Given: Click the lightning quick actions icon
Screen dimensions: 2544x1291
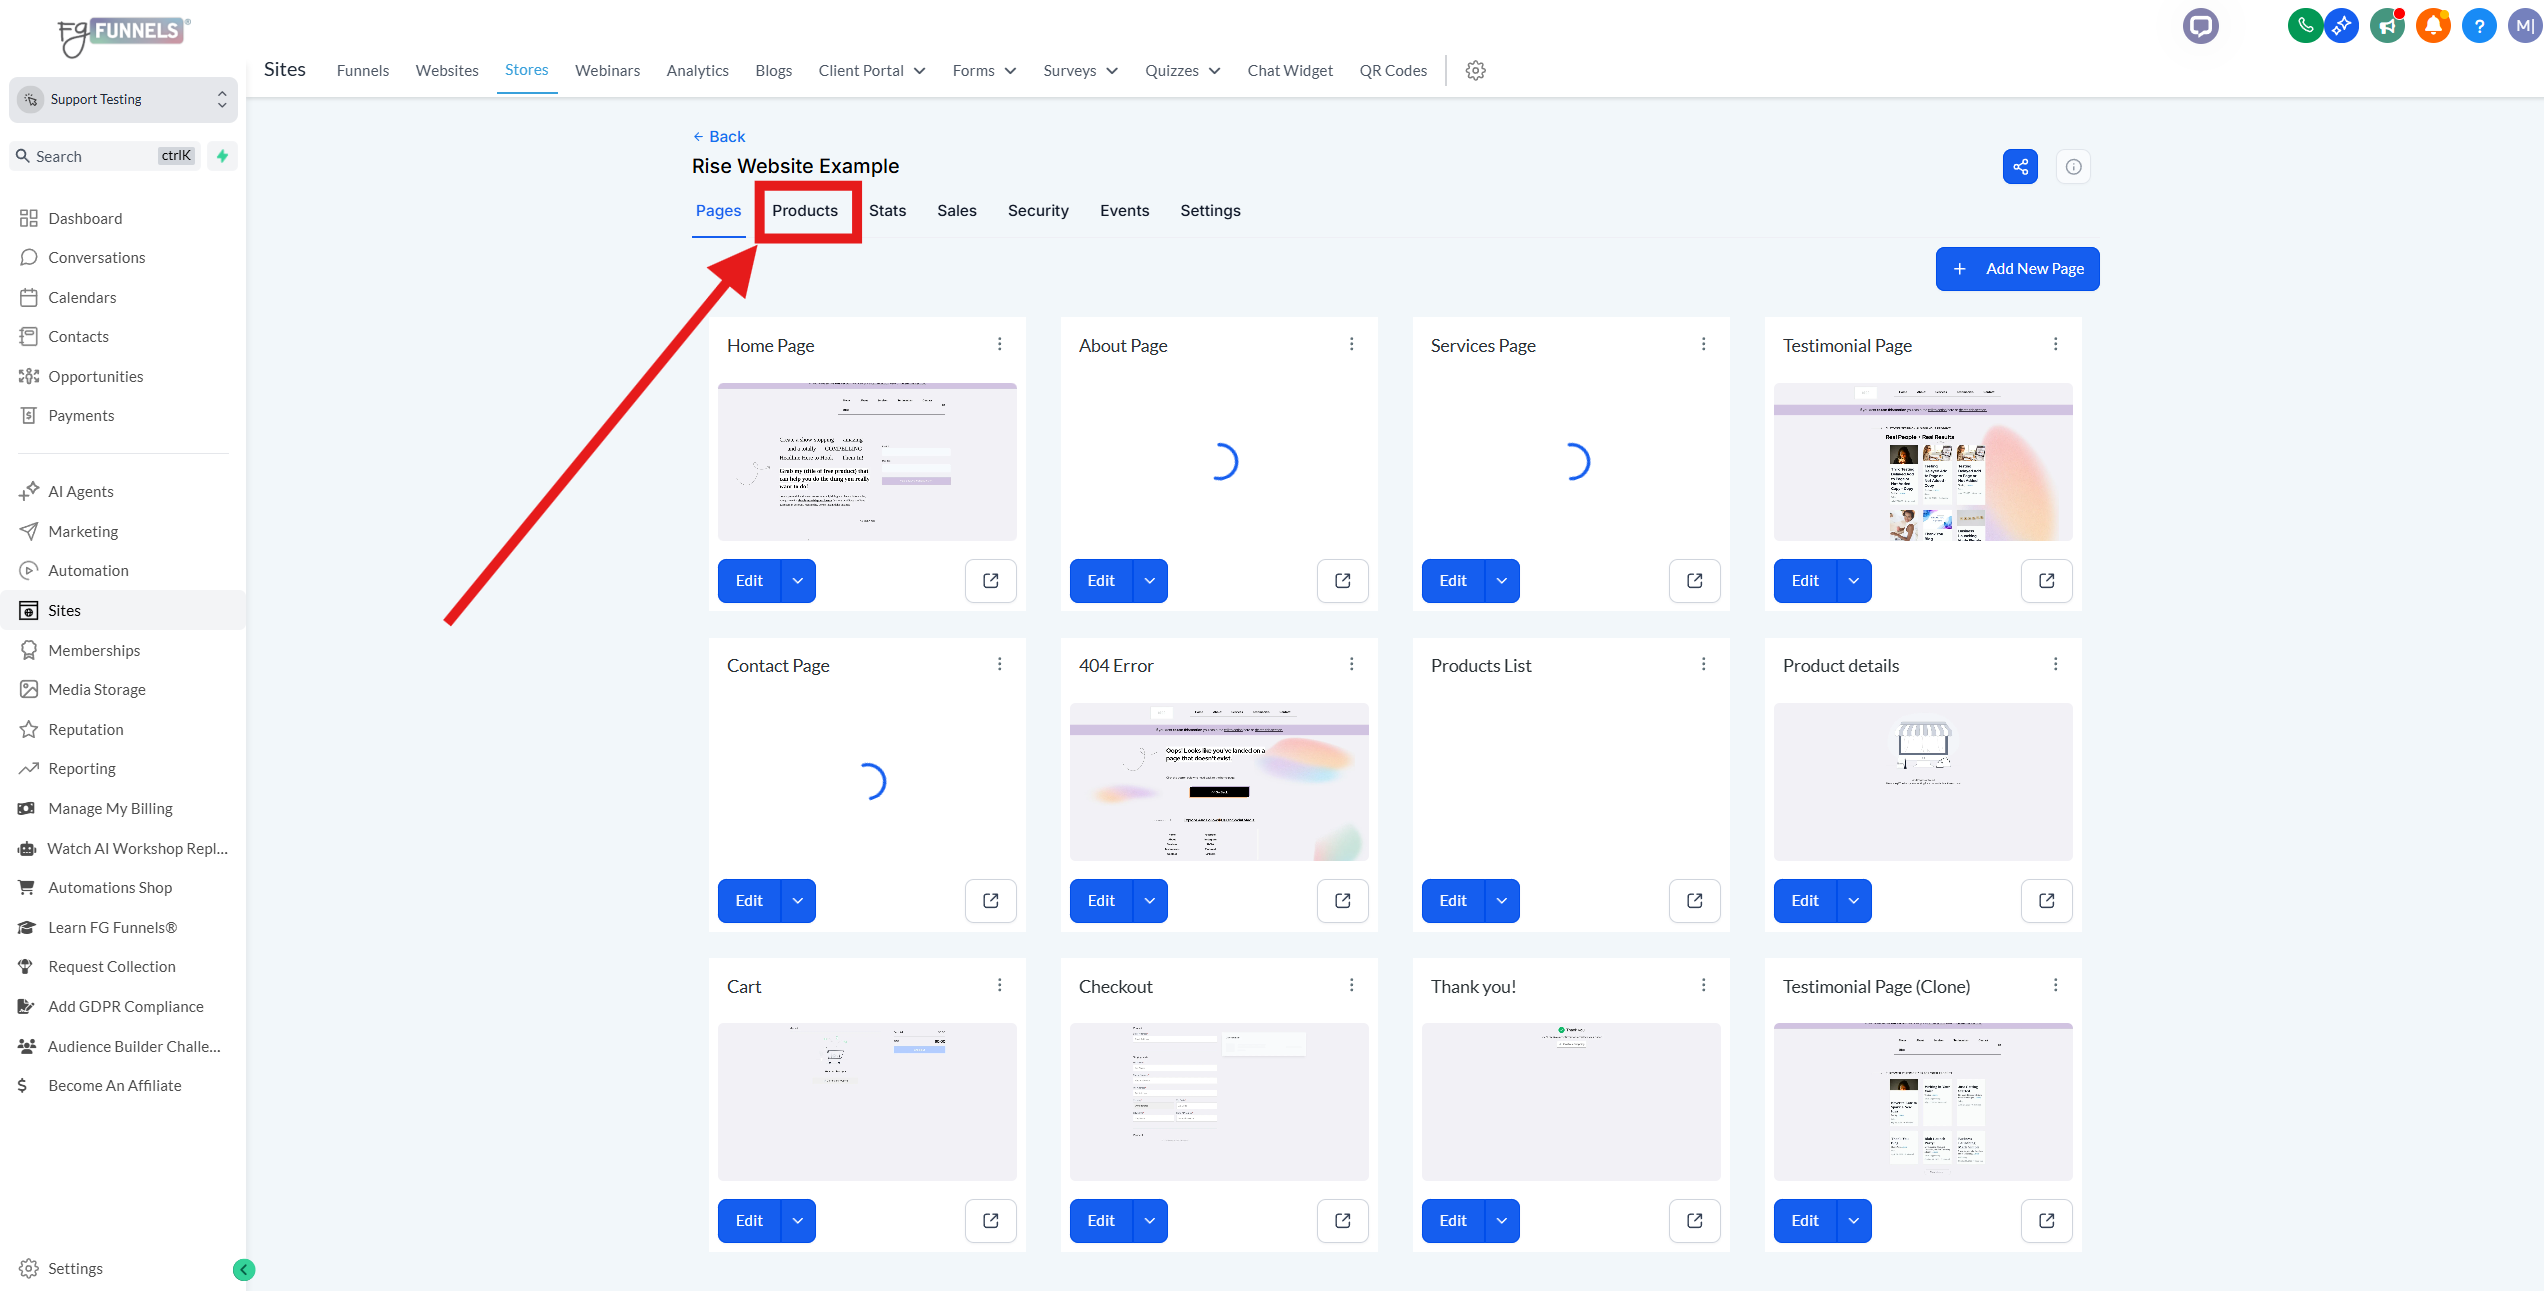Looking at the screenshot, I should (222, 156).
